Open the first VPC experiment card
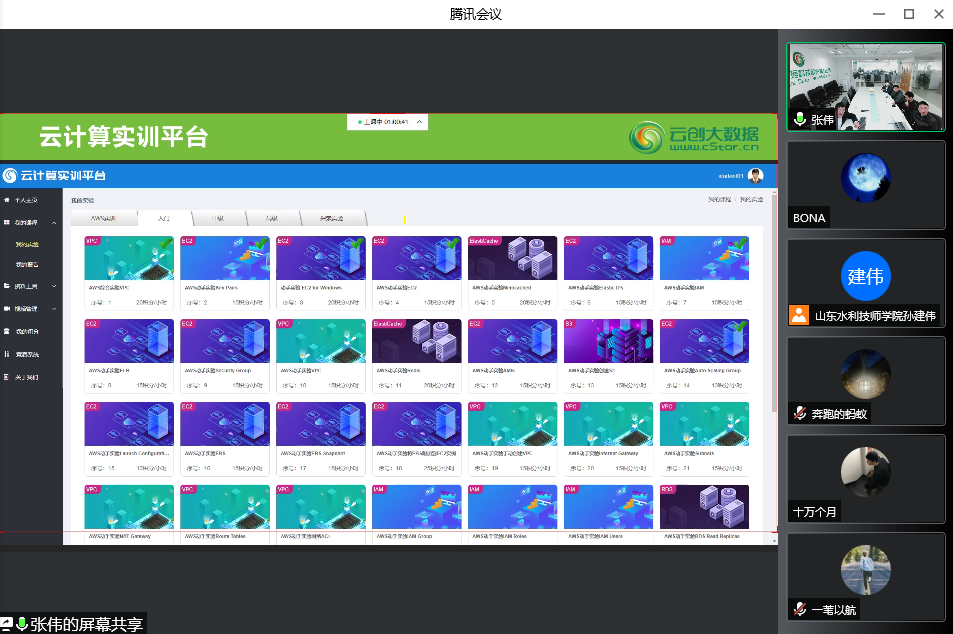Screen dimensions: 953x634 click(129, 259)
